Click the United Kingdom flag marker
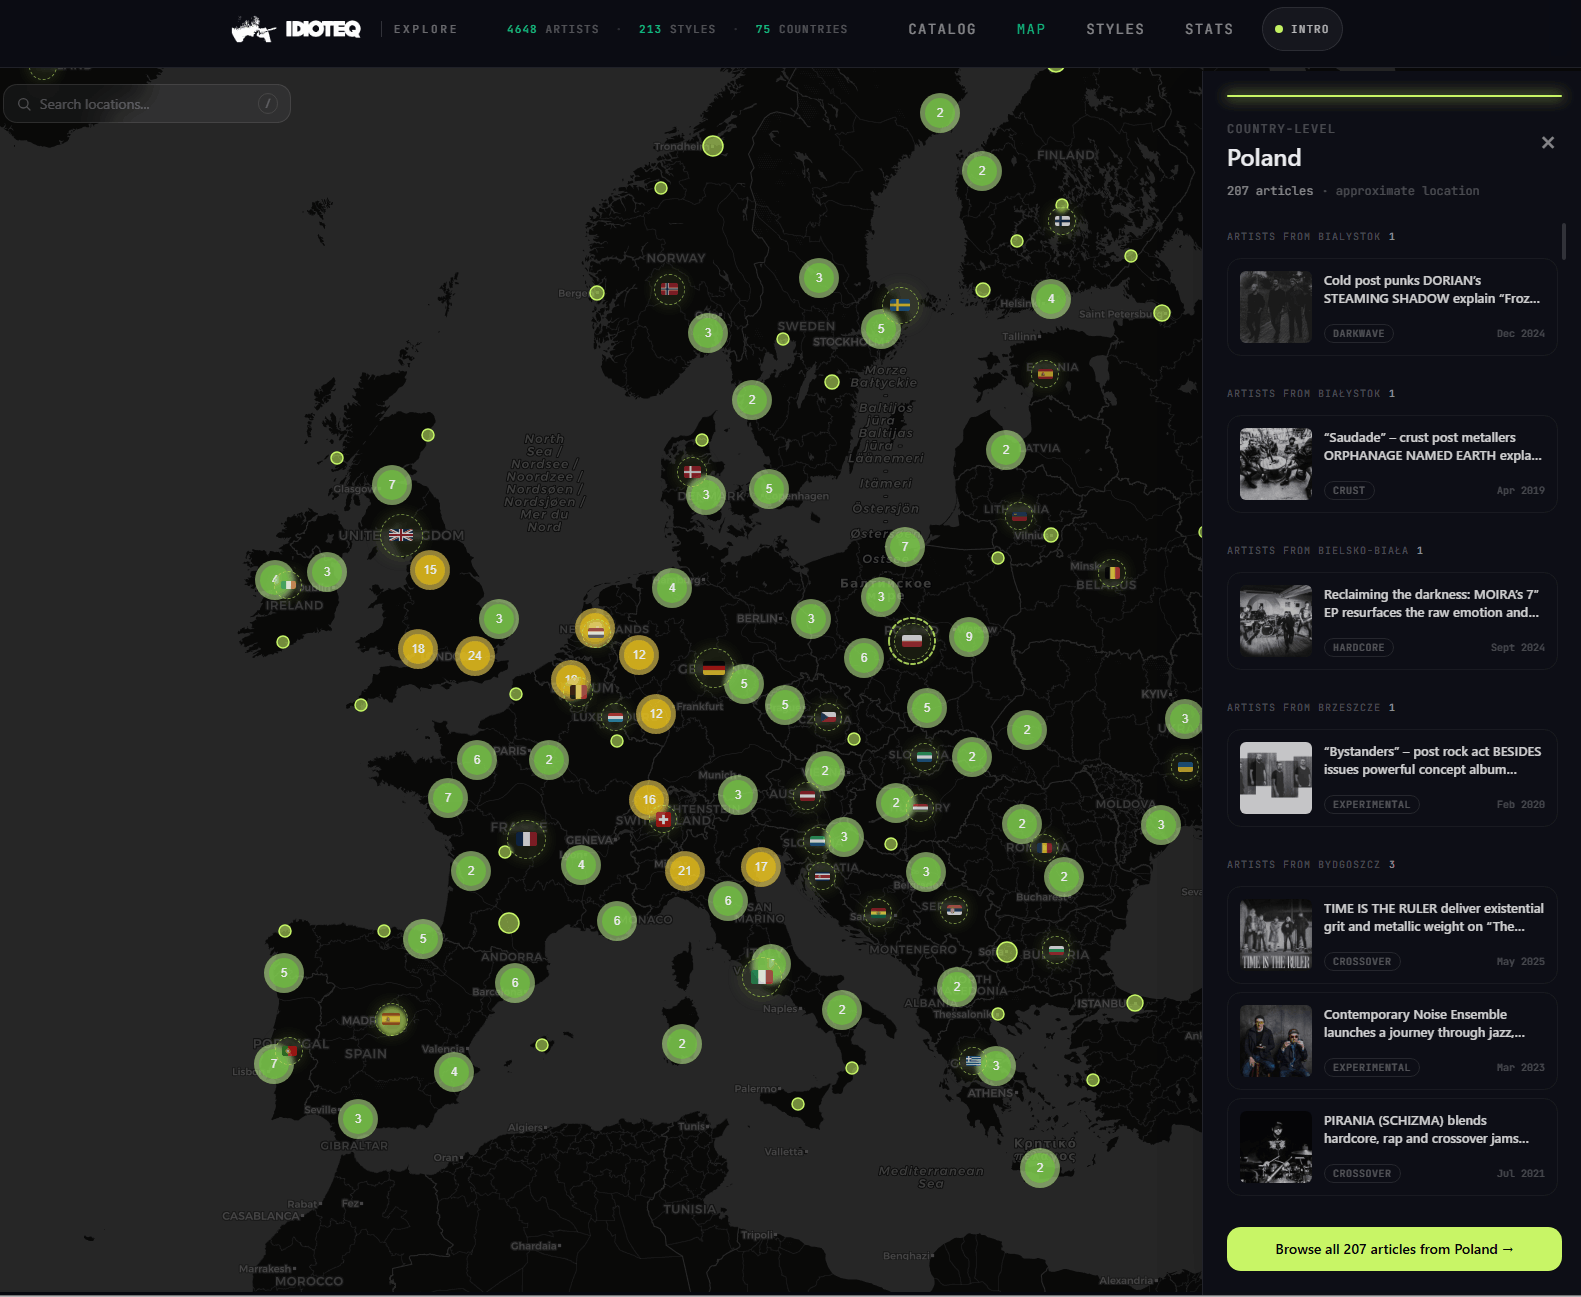Image resolution: width=1581 pixels, height=1297 pixels. click(x=401, y=535)
